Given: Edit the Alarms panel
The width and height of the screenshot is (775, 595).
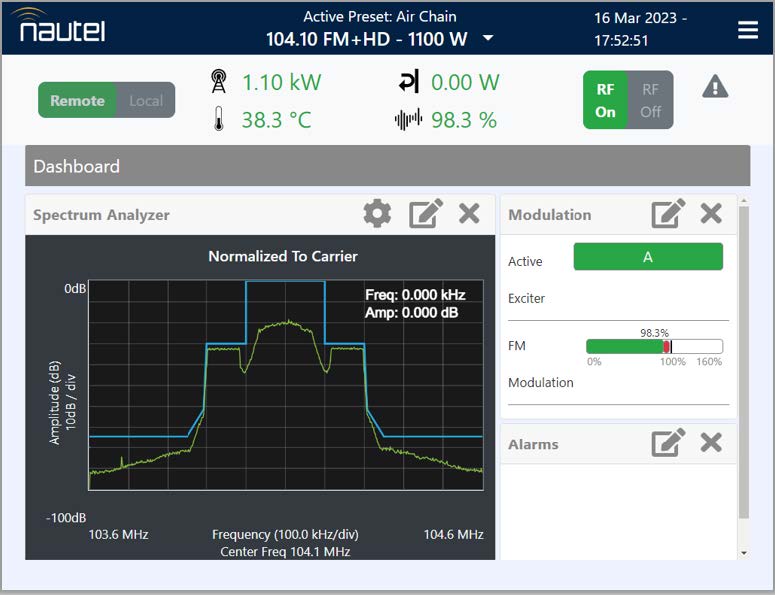Looking at the screenshot, I should click(668, 442).
